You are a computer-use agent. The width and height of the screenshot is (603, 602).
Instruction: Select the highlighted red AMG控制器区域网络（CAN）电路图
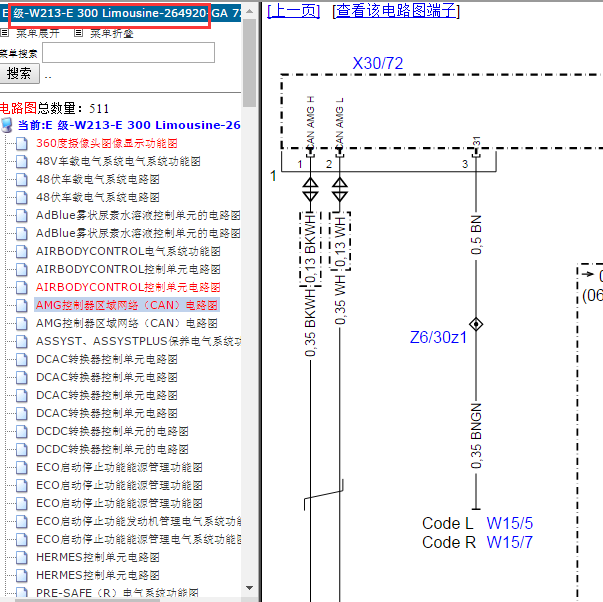127,305
